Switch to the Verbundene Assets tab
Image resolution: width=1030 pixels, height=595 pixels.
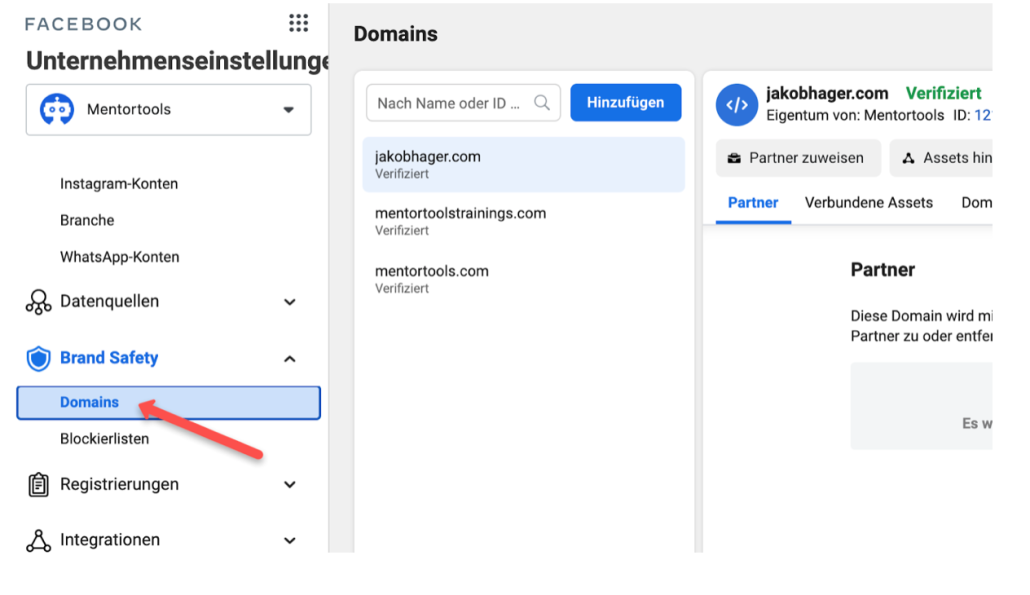point(868,203)
